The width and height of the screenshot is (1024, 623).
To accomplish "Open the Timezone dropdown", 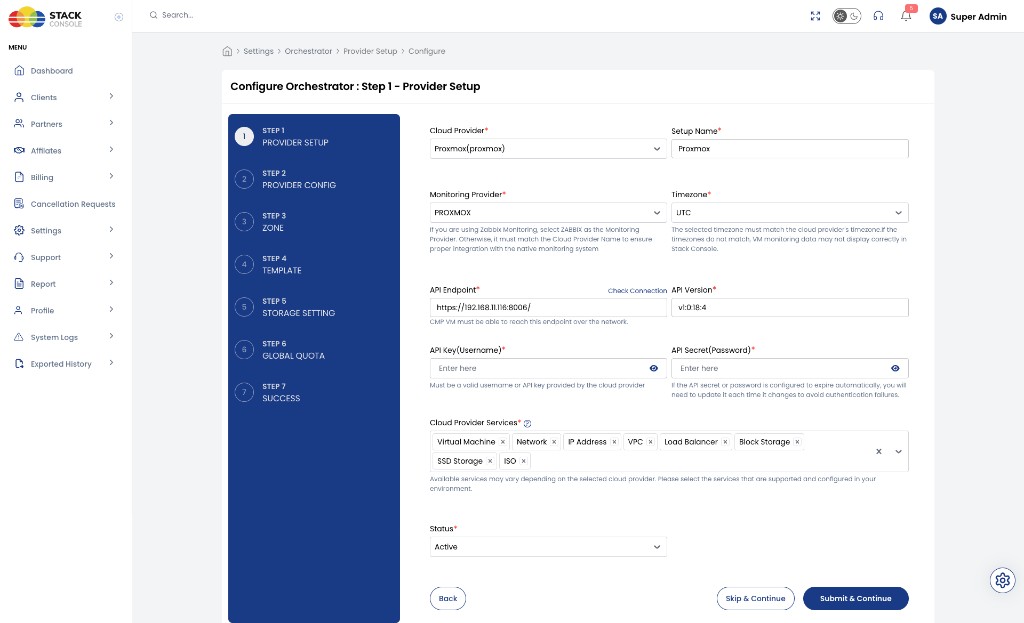I will (x=790, y=212).
